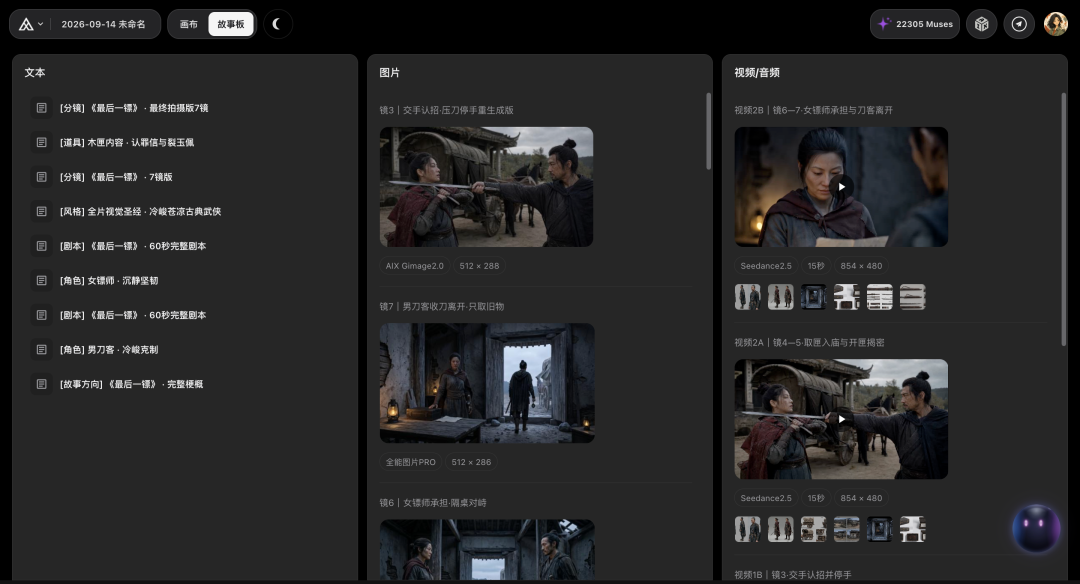Image resolution: width=1080 pixels, height=584 pixels.
Task: Open fifth reference thumbnail under video 2B
Action: click(880, 297)
